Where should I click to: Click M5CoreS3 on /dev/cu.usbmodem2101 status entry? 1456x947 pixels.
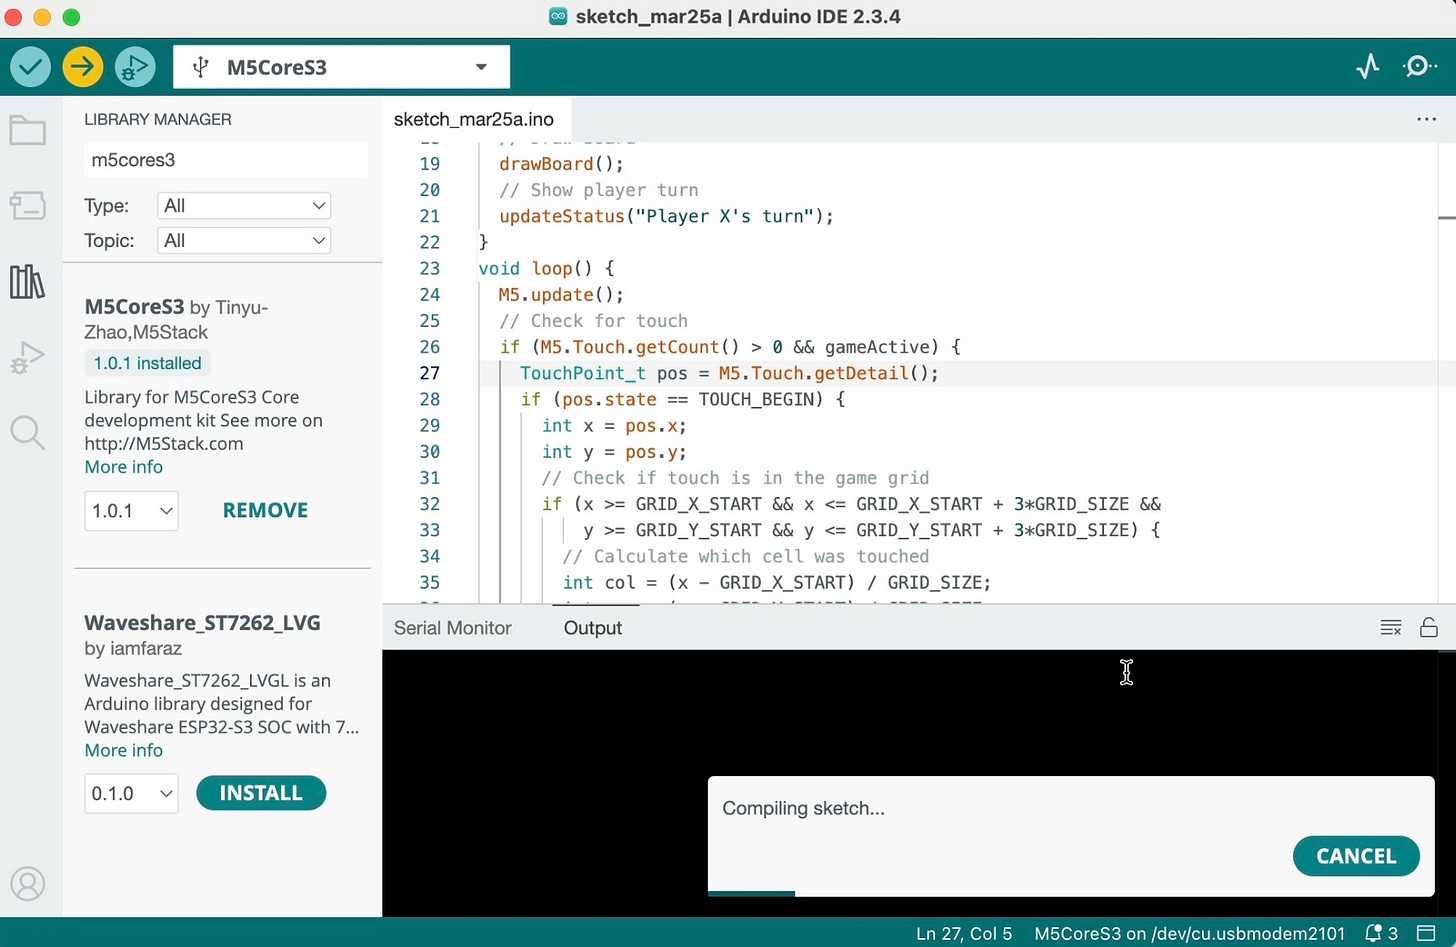tap(1189, 933)
